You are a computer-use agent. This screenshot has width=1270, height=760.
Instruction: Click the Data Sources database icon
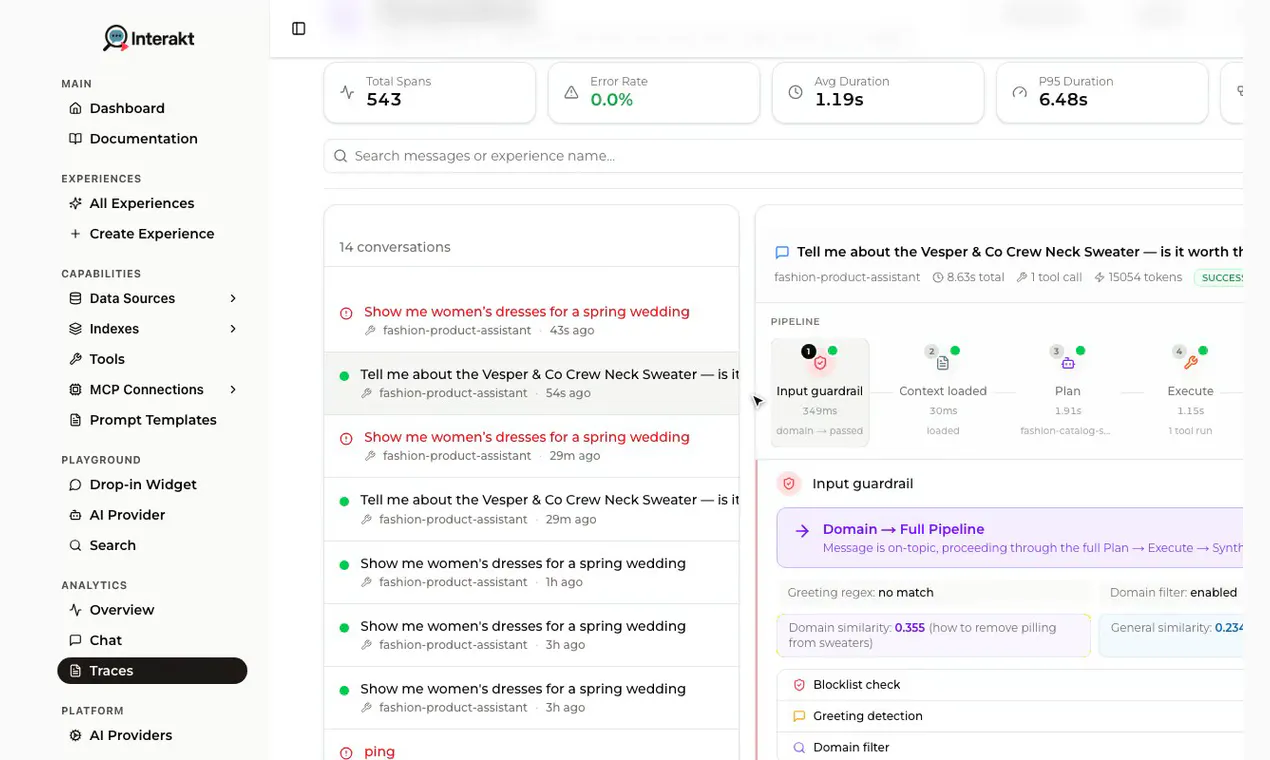pos(75,298)
